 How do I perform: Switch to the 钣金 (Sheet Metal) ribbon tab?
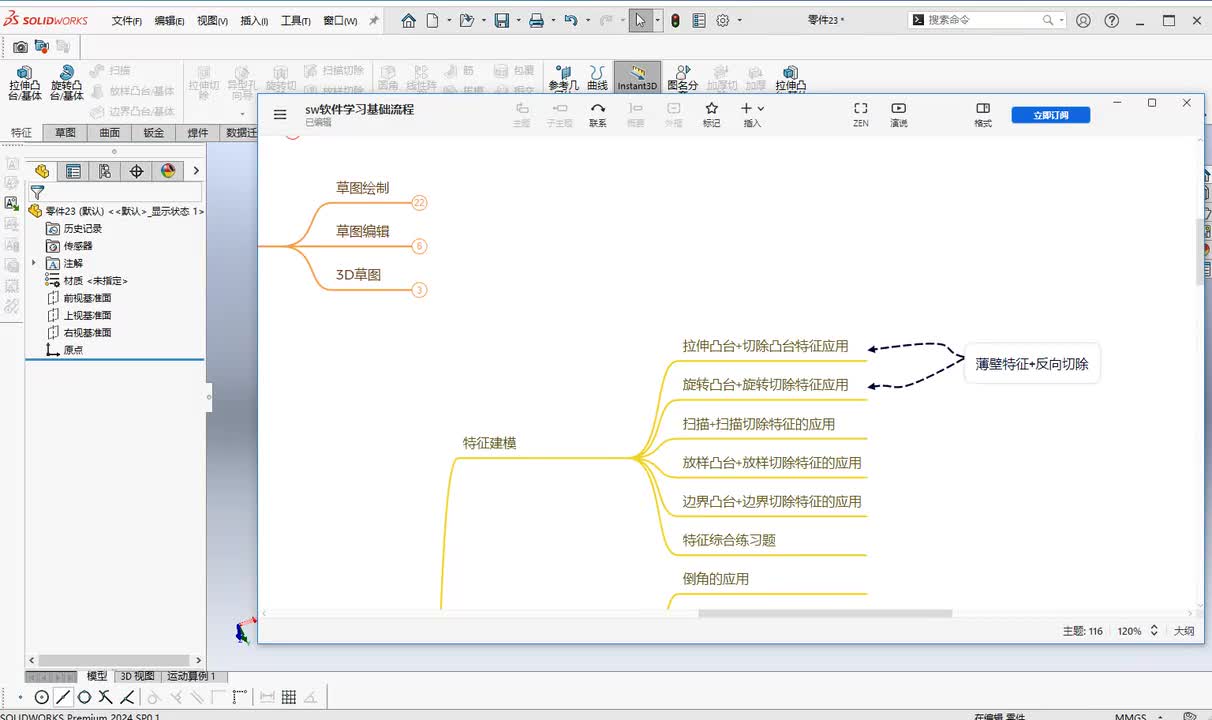(x=153, y=133)
